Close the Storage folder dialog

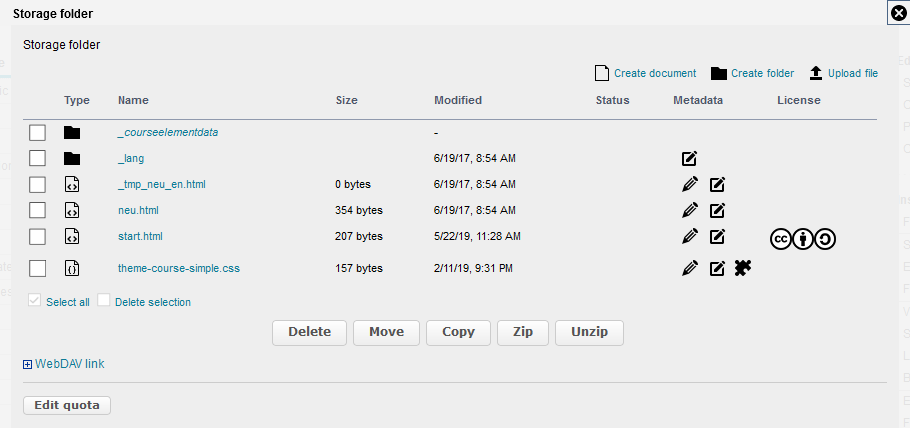pyautogui.click(x=898, y=13)
